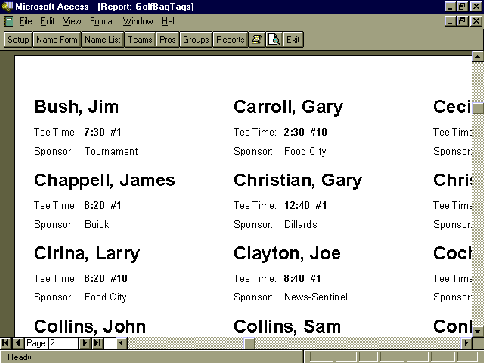The image size is (484, 363).
Task: Click the Exit toolbar button
Action: 293,40
